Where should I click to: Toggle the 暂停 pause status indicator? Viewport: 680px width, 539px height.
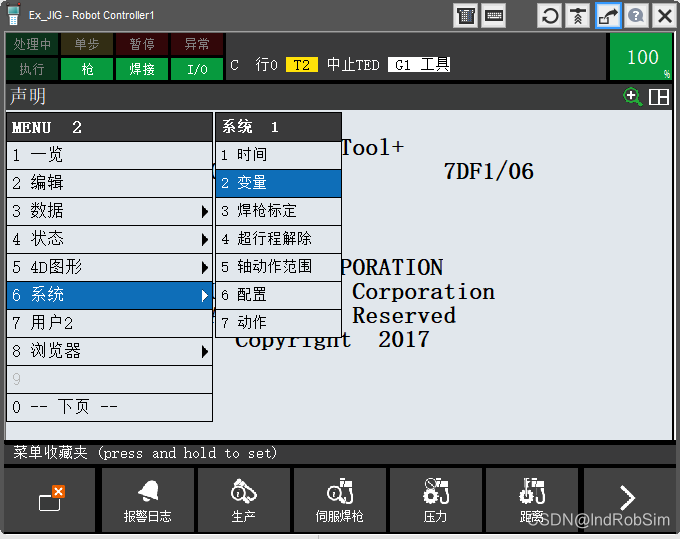(142, 44)
